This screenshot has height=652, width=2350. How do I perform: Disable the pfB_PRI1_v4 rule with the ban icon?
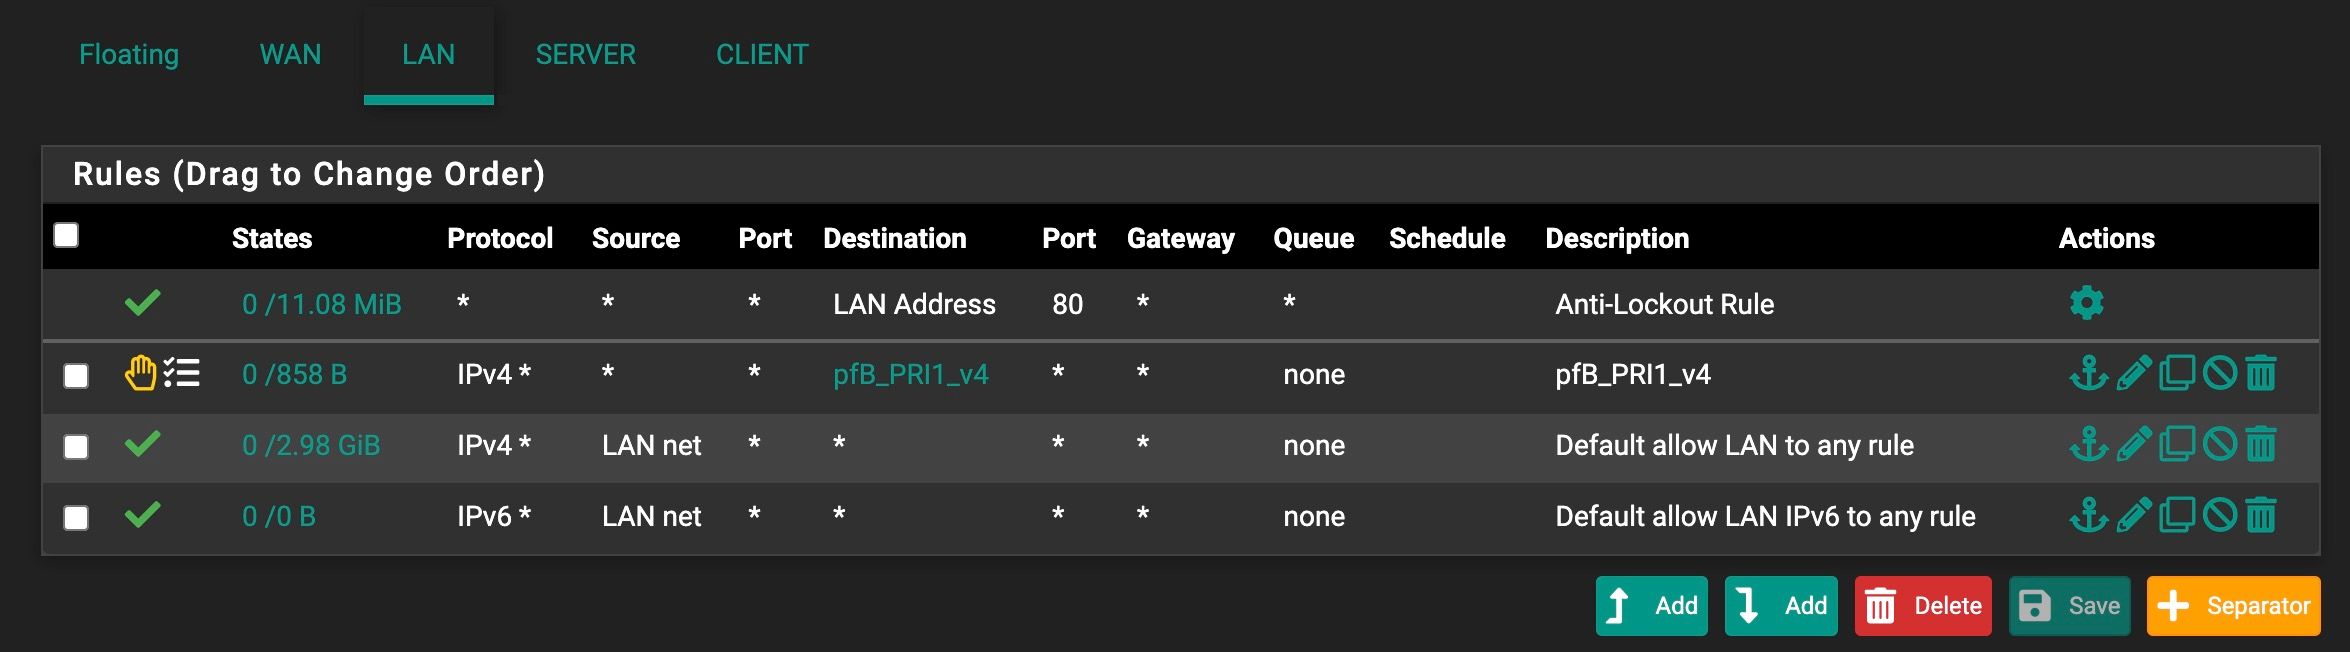tap(2219, 374)
